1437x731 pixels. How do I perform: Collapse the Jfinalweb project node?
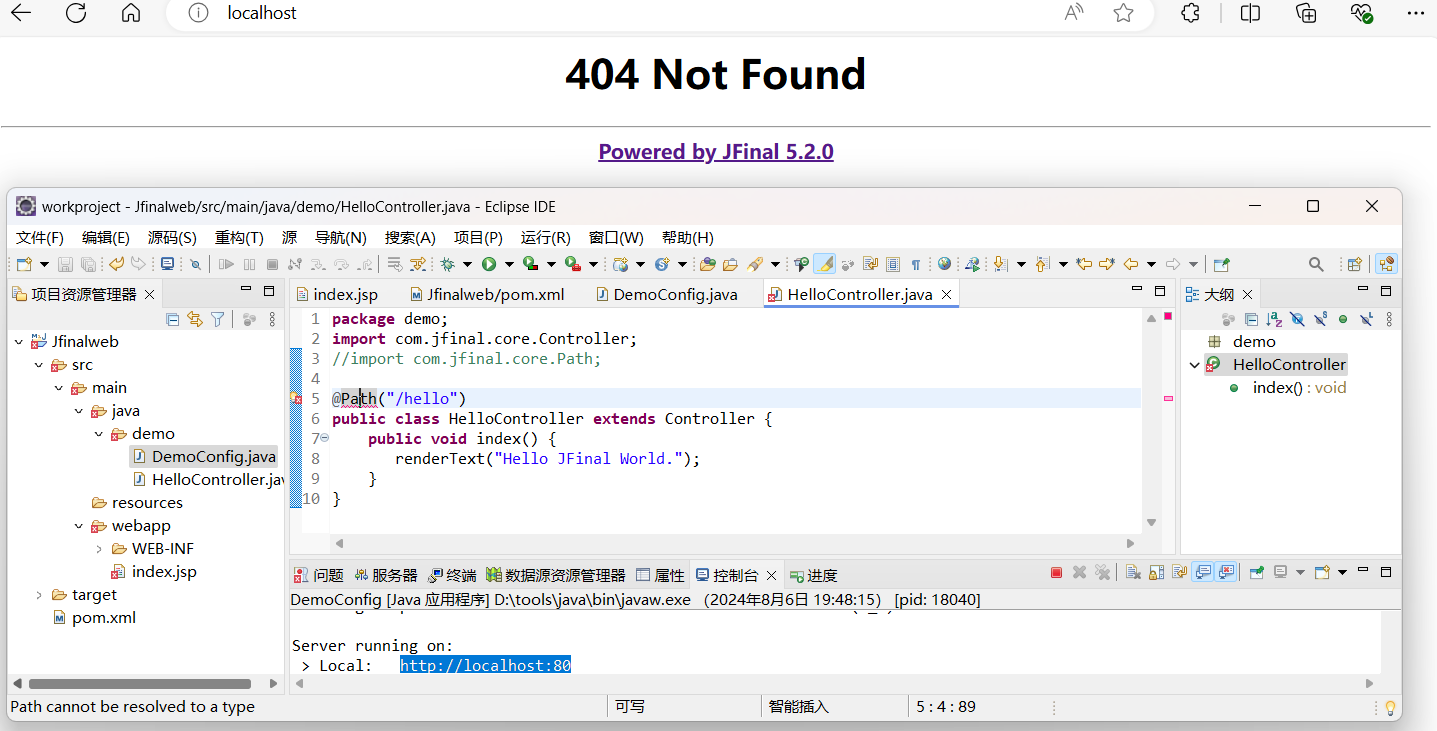pos(19,342)
